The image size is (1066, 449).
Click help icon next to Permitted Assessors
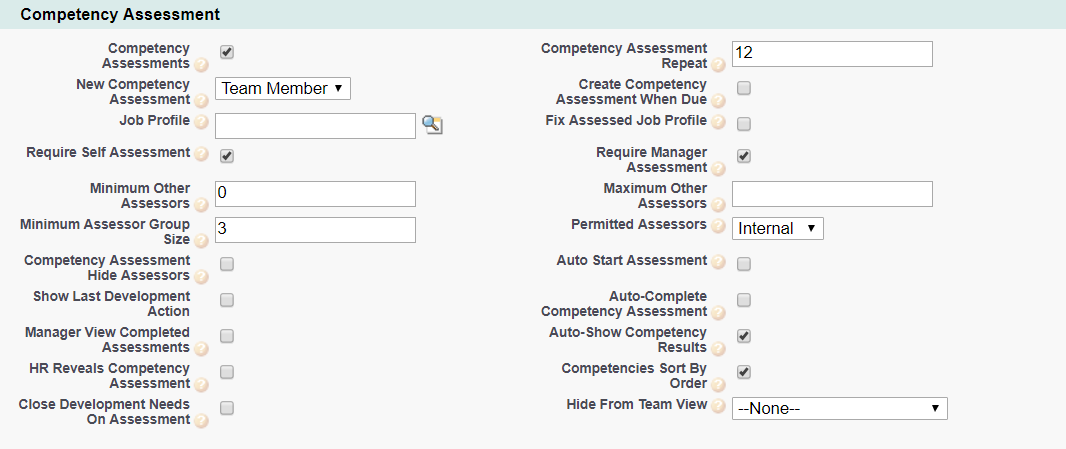[x=718, y=227]
